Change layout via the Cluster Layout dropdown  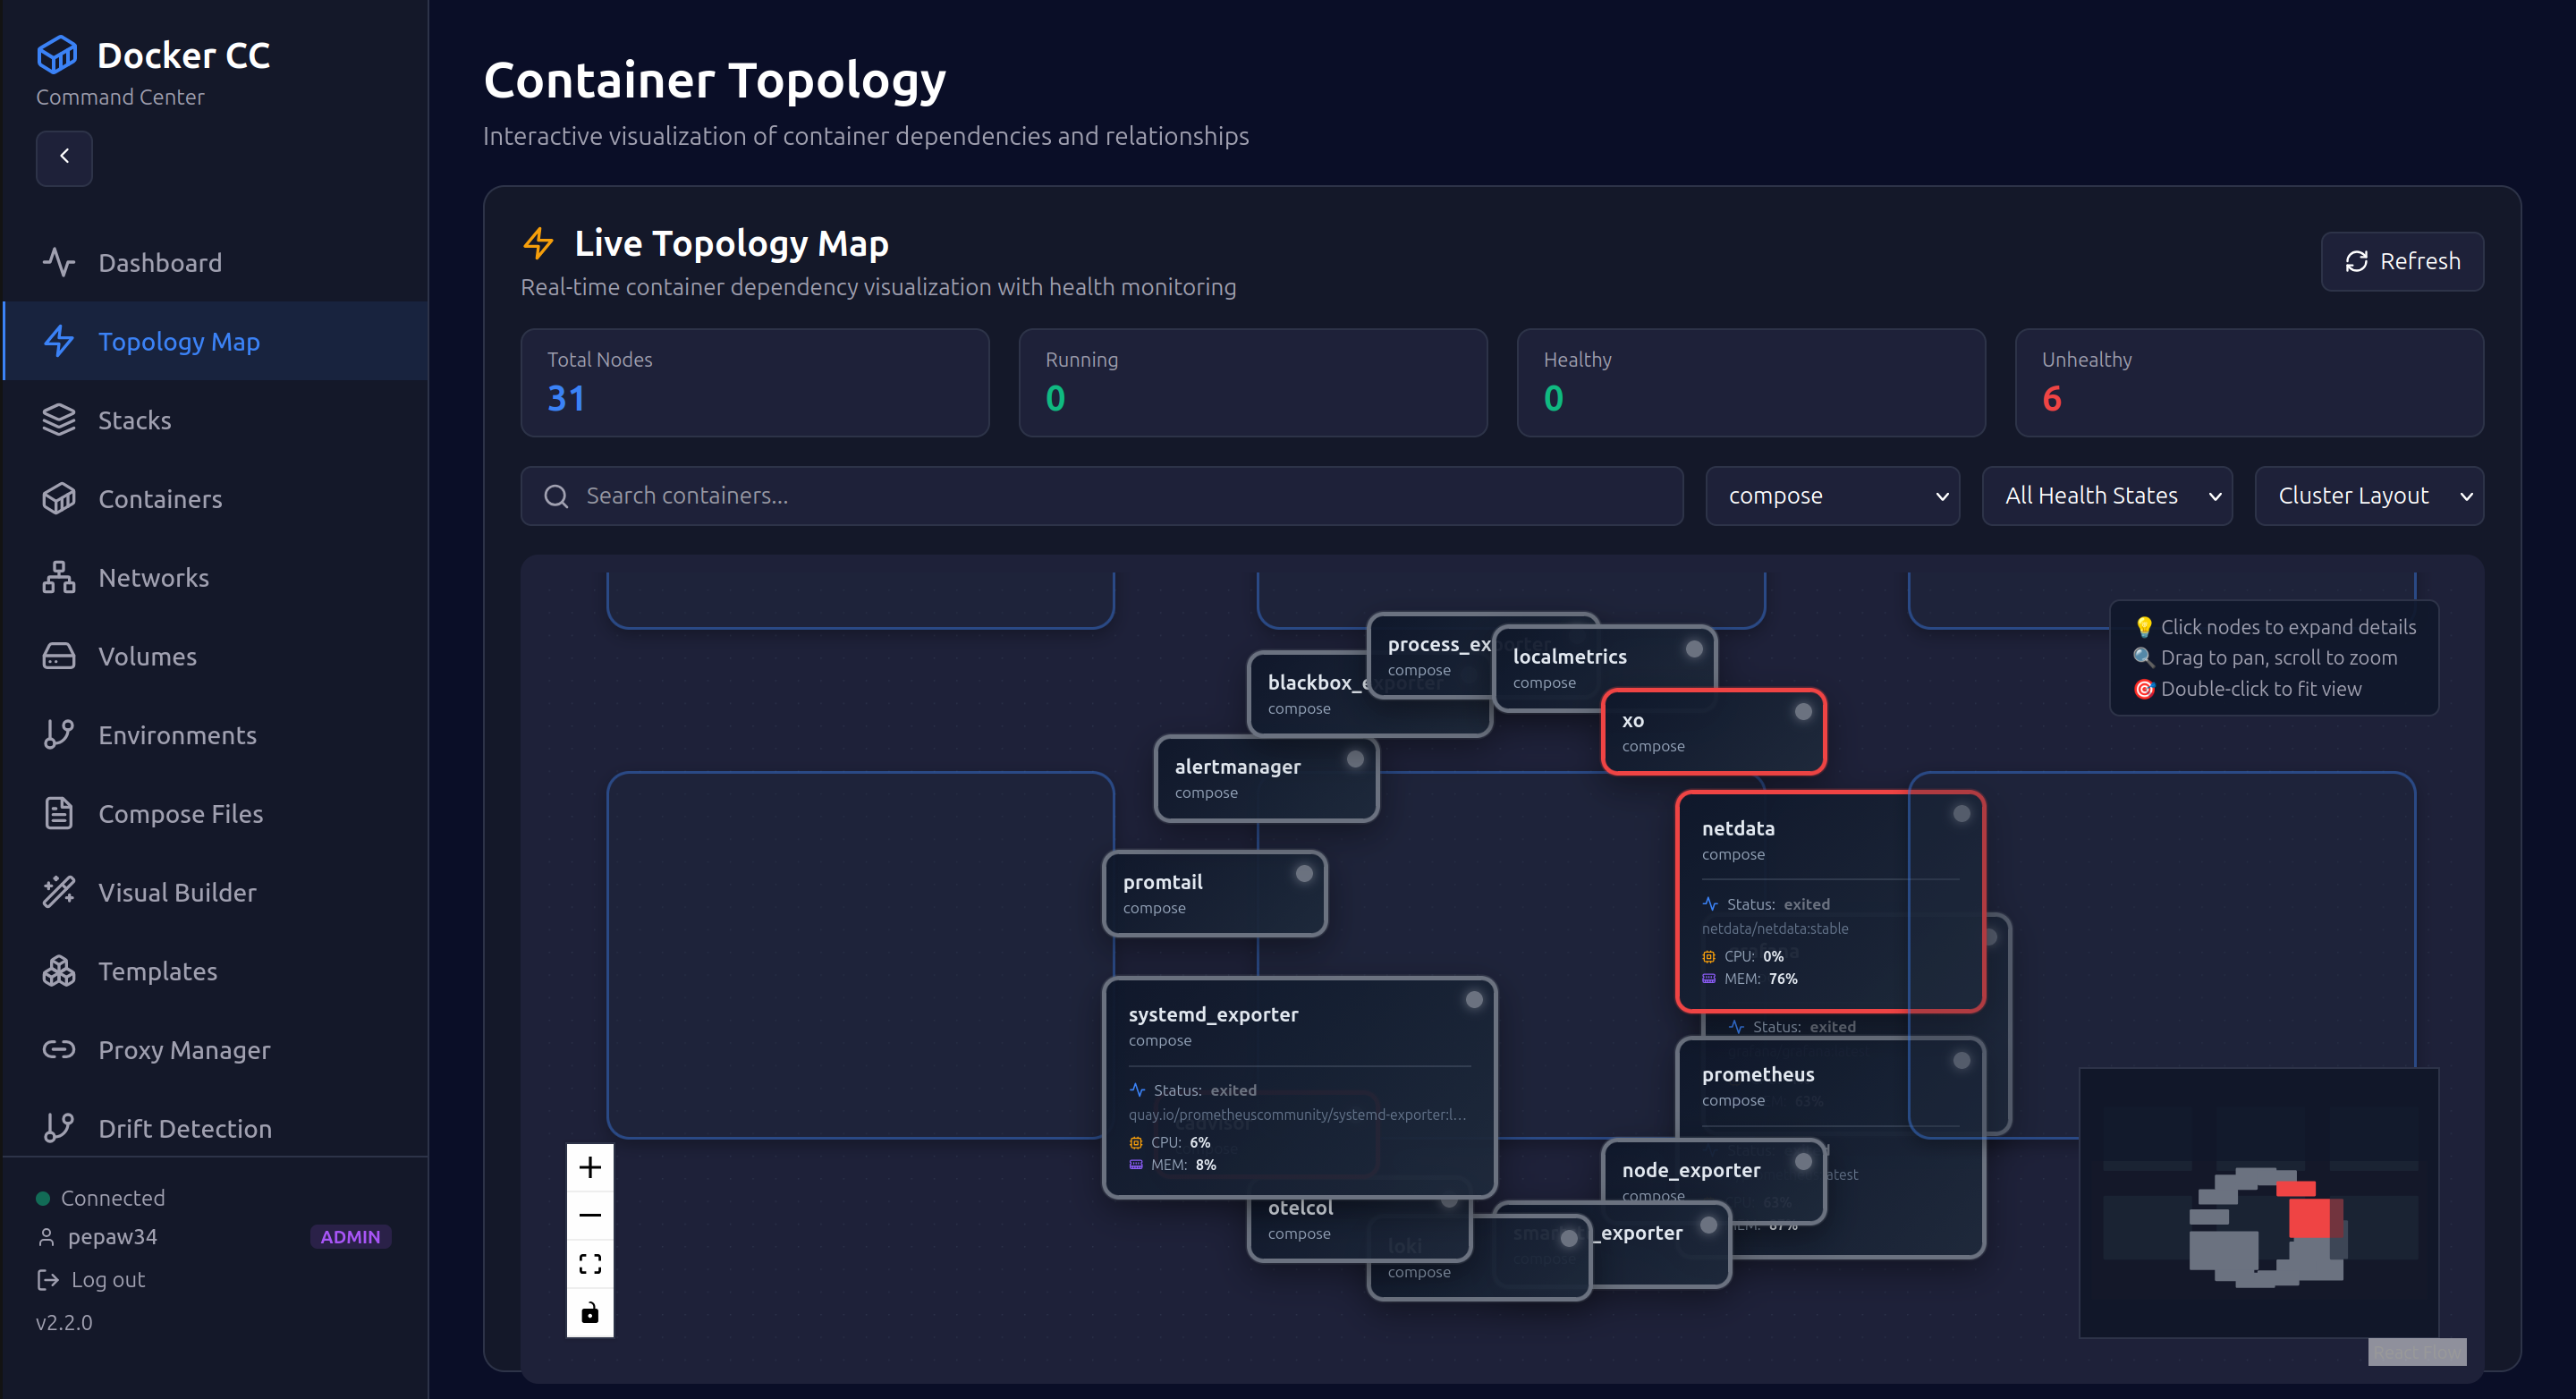pos(2368,495)
